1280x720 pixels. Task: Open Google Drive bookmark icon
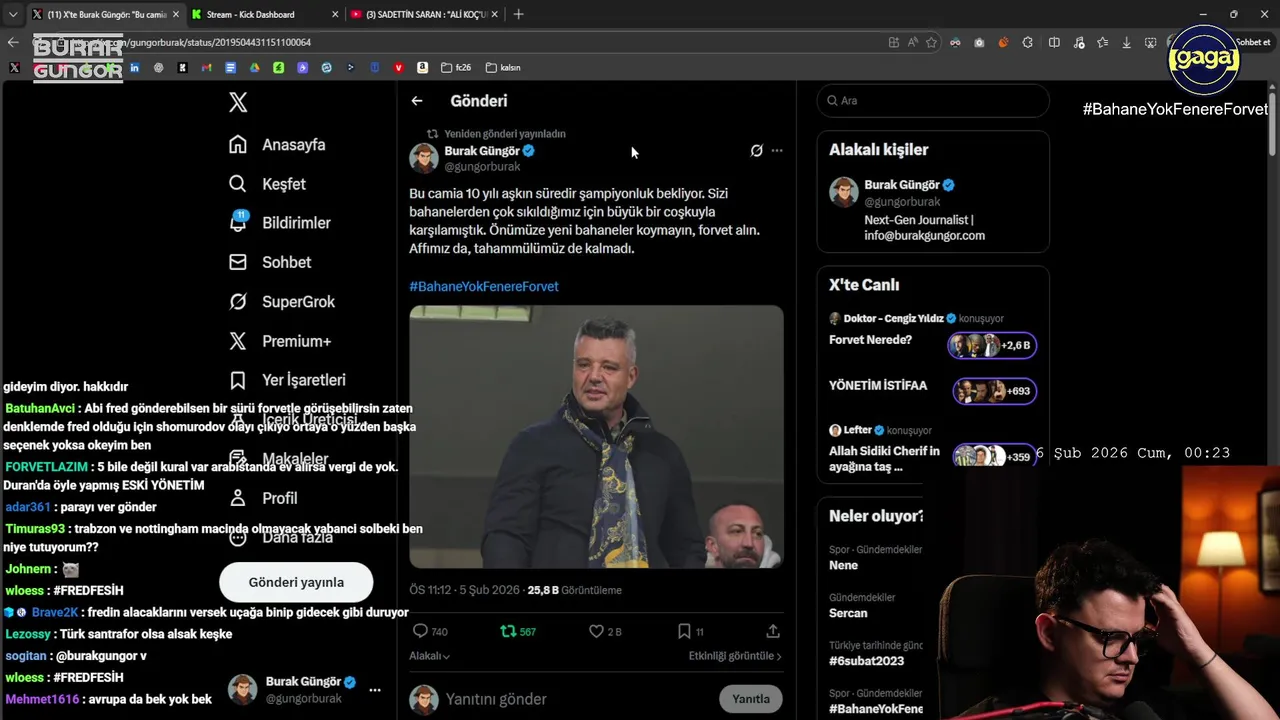point(254,68)
